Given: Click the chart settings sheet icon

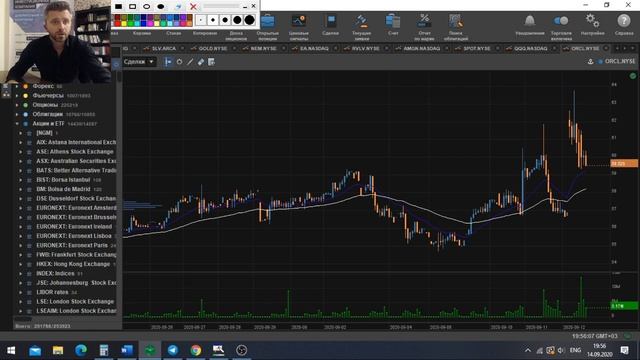Looking at the screenshot, I should 211,62.
